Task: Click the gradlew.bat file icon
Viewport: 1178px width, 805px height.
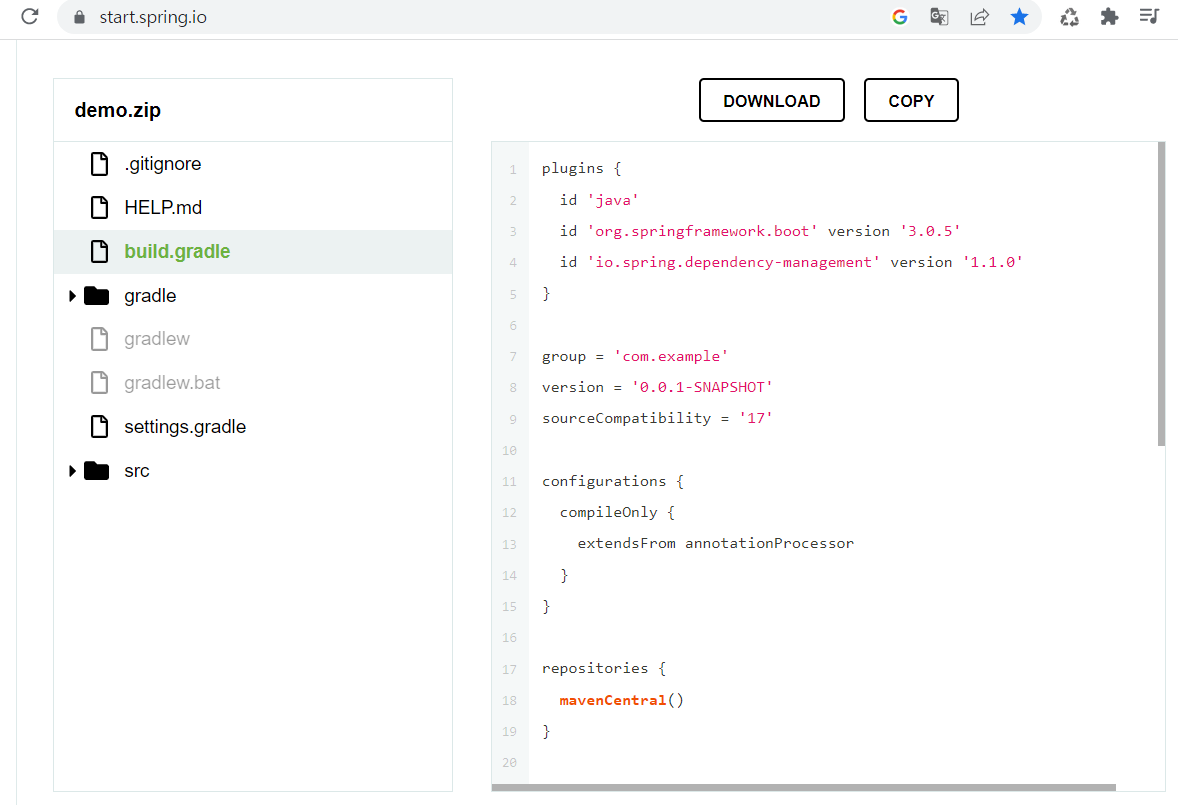Action: click(99, 383)
